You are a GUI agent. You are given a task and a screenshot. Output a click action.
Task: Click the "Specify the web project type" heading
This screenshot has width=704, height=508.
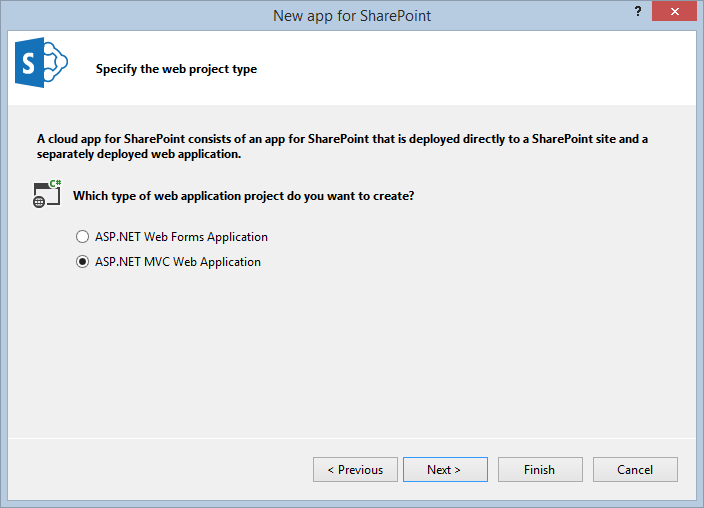click(176, 69)
